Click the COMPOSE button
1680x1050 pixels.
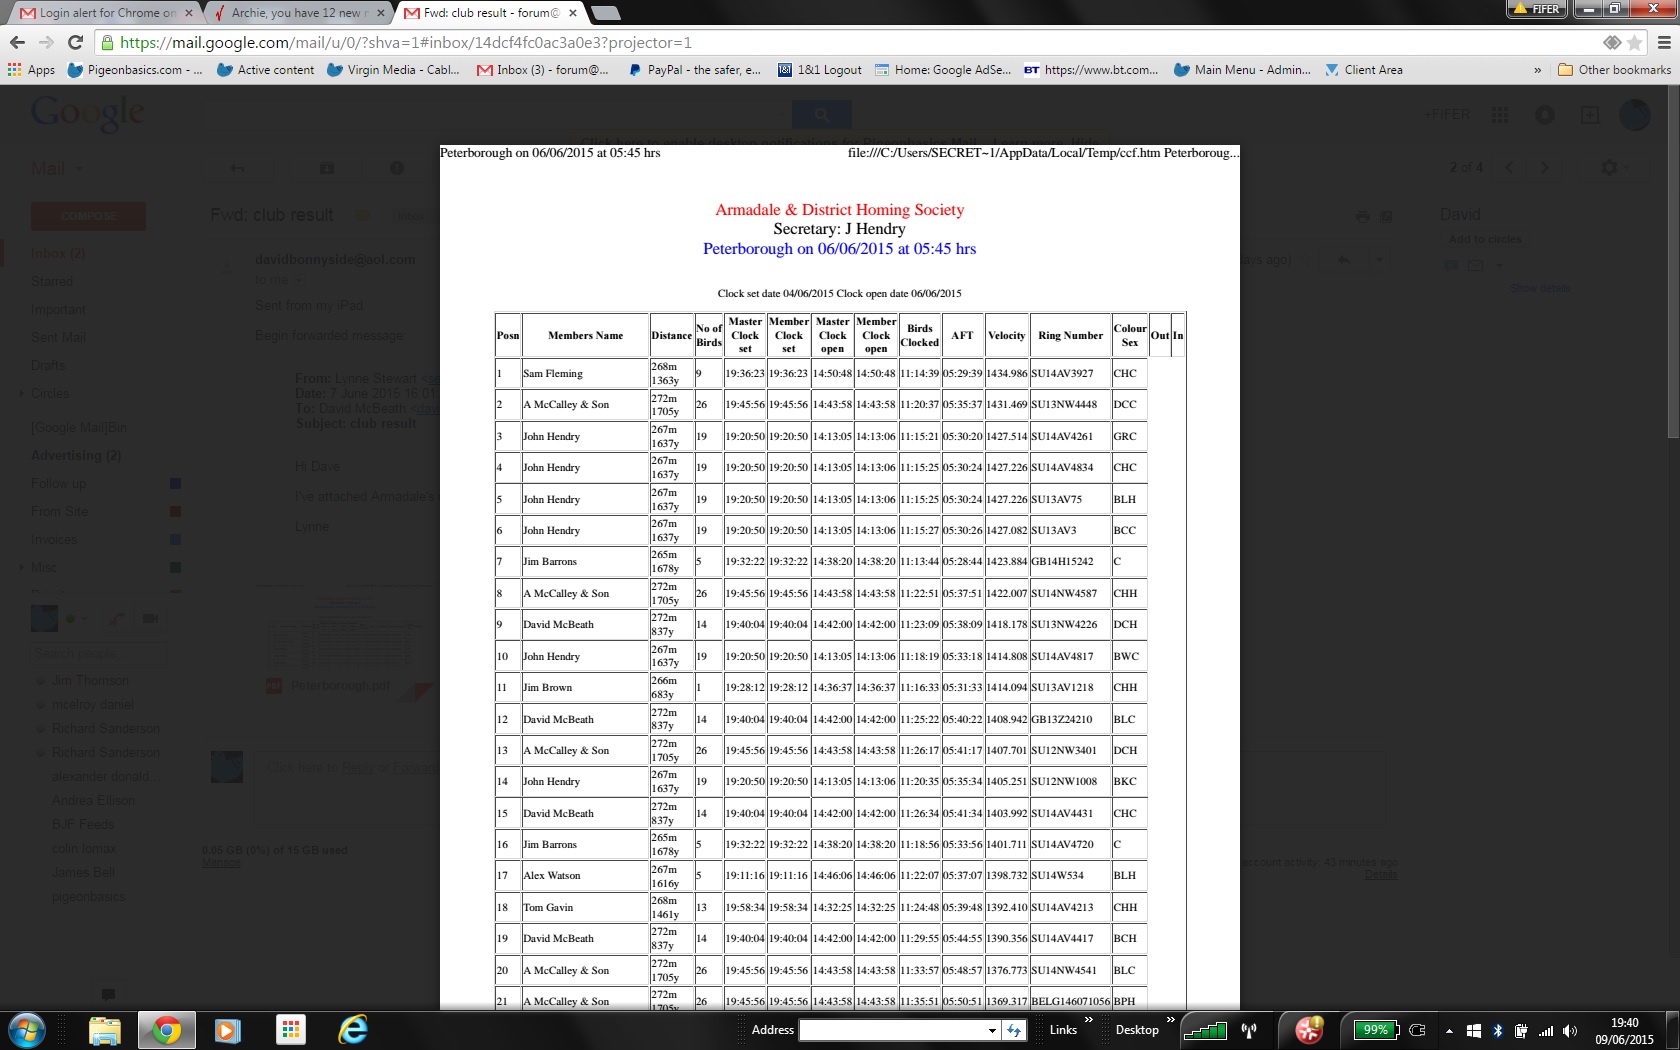(x=88, y=216)
